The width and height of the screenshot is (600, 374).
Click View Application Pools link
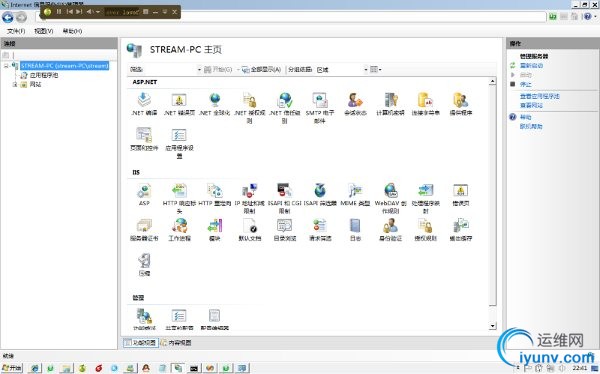540,96
